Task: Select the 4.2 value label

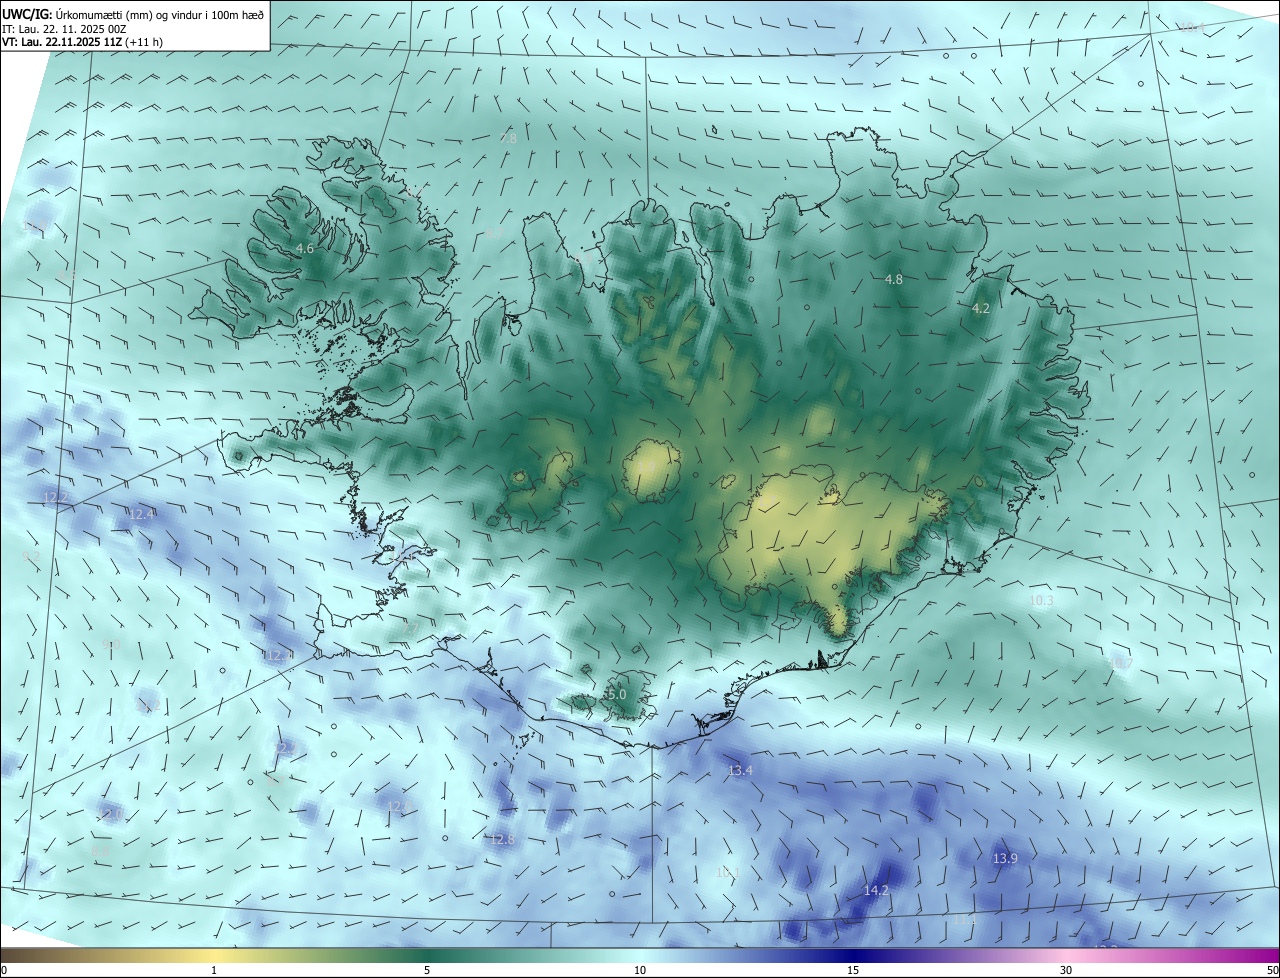Action: pyautogui.click(x=981, y=309)
